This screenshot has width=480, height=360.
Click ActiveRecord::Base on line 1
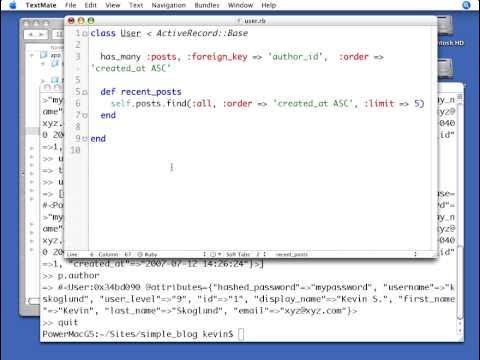coord(202,33)
